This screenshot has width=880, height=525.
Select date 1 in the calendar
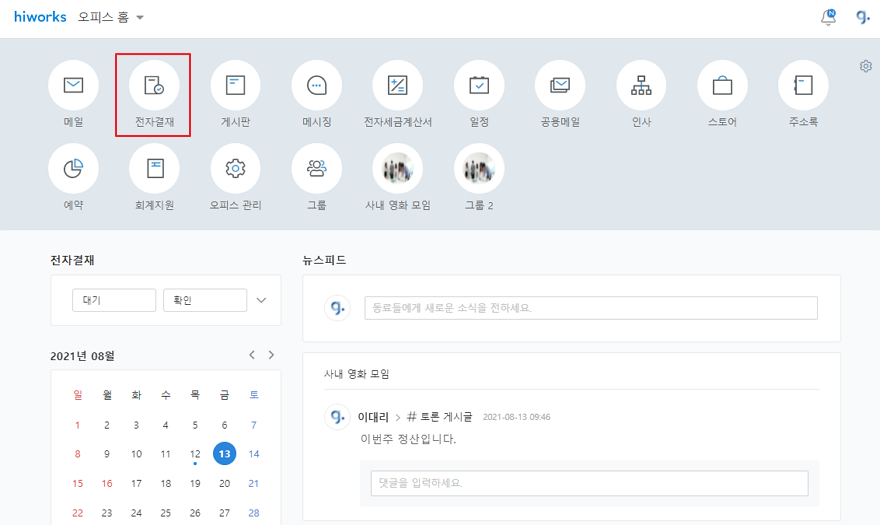tap(77, 425)
